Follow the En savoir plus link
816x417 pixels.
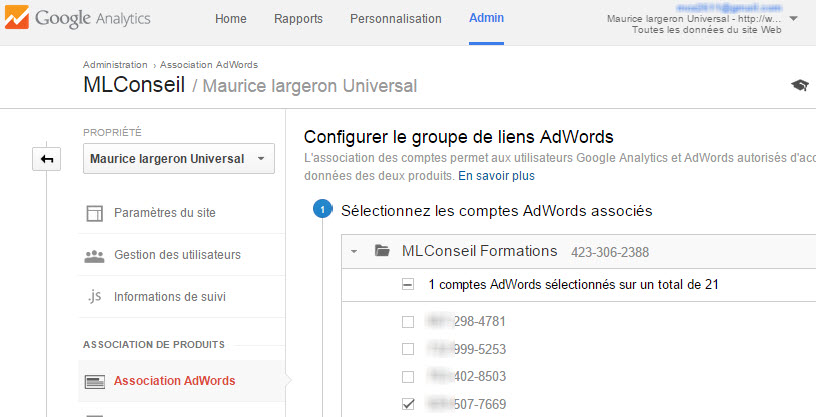tap(496, 176)
